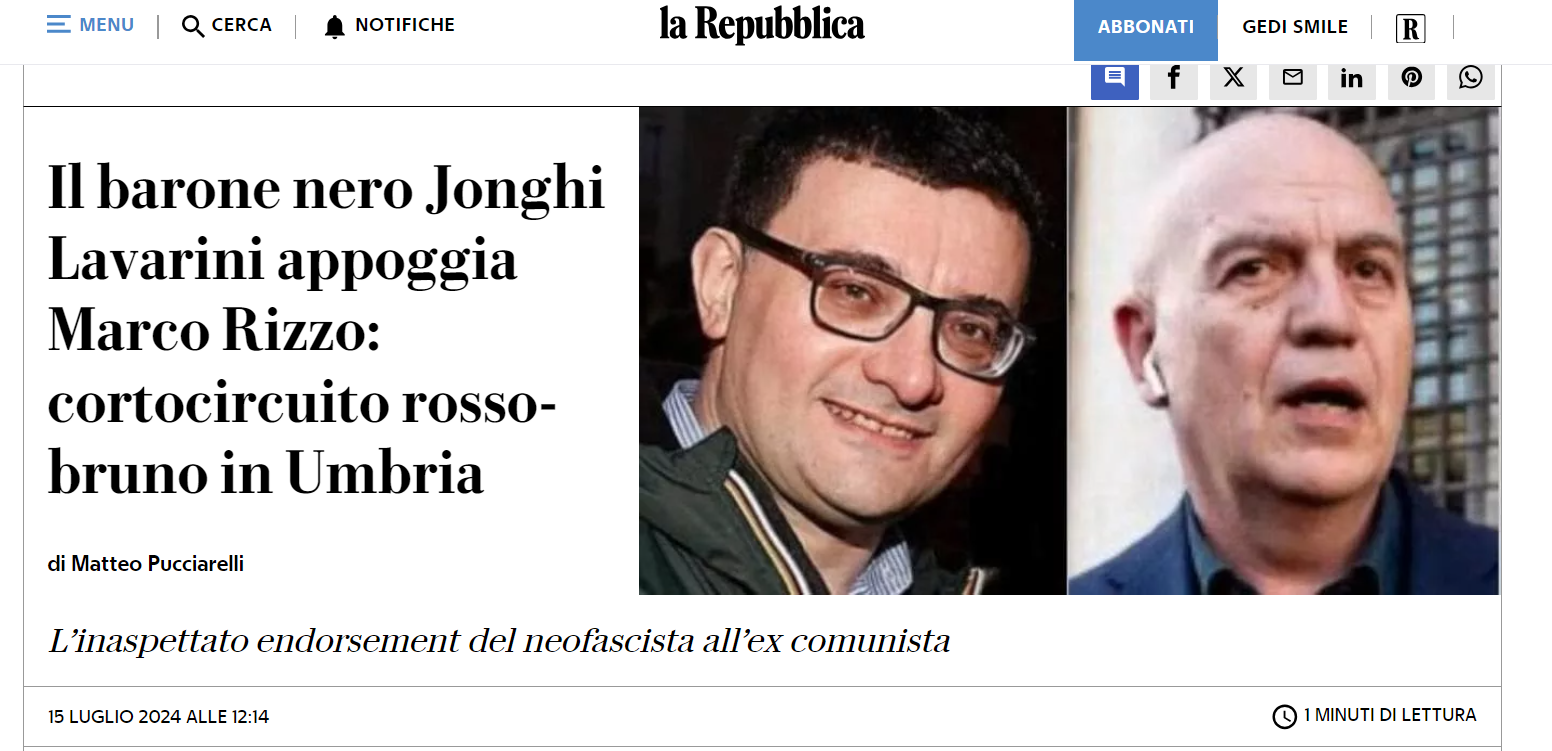The height and width of the screenshot is (751, 1552).
Task: Select the CERCA label
Action: click(x=242, y=25)
